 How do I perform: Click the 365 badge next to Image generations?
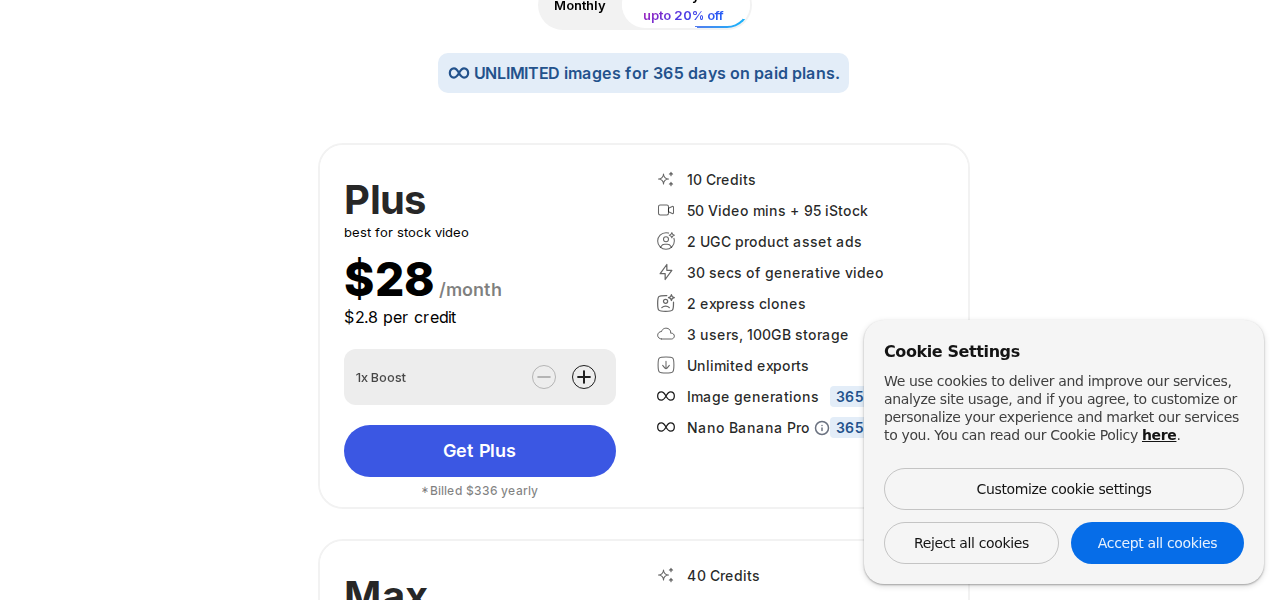tap(849, 396)
